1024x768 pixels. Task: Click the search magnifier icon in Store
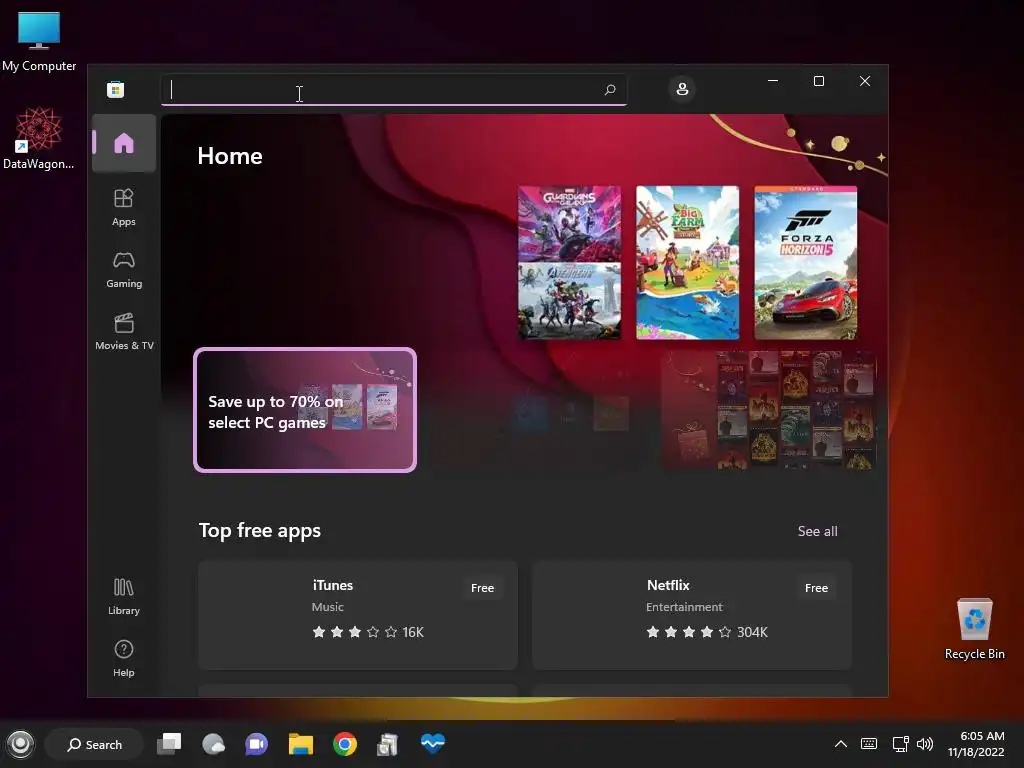coord(610,89)
